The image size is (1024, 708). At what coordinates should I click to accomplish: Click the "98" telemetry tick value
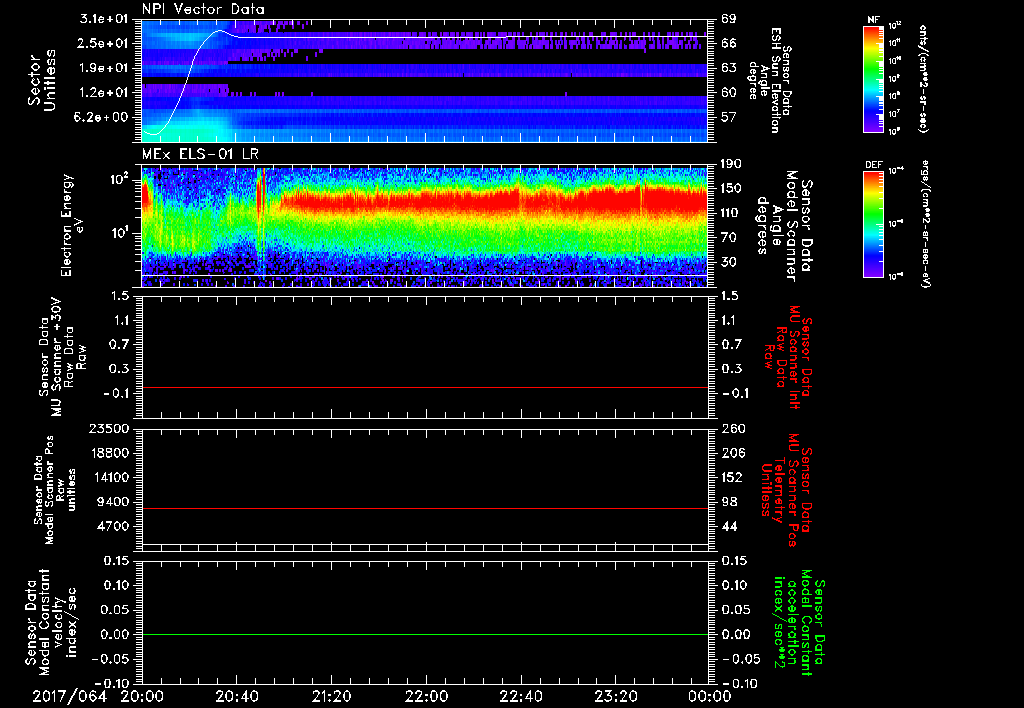point(729,502)
